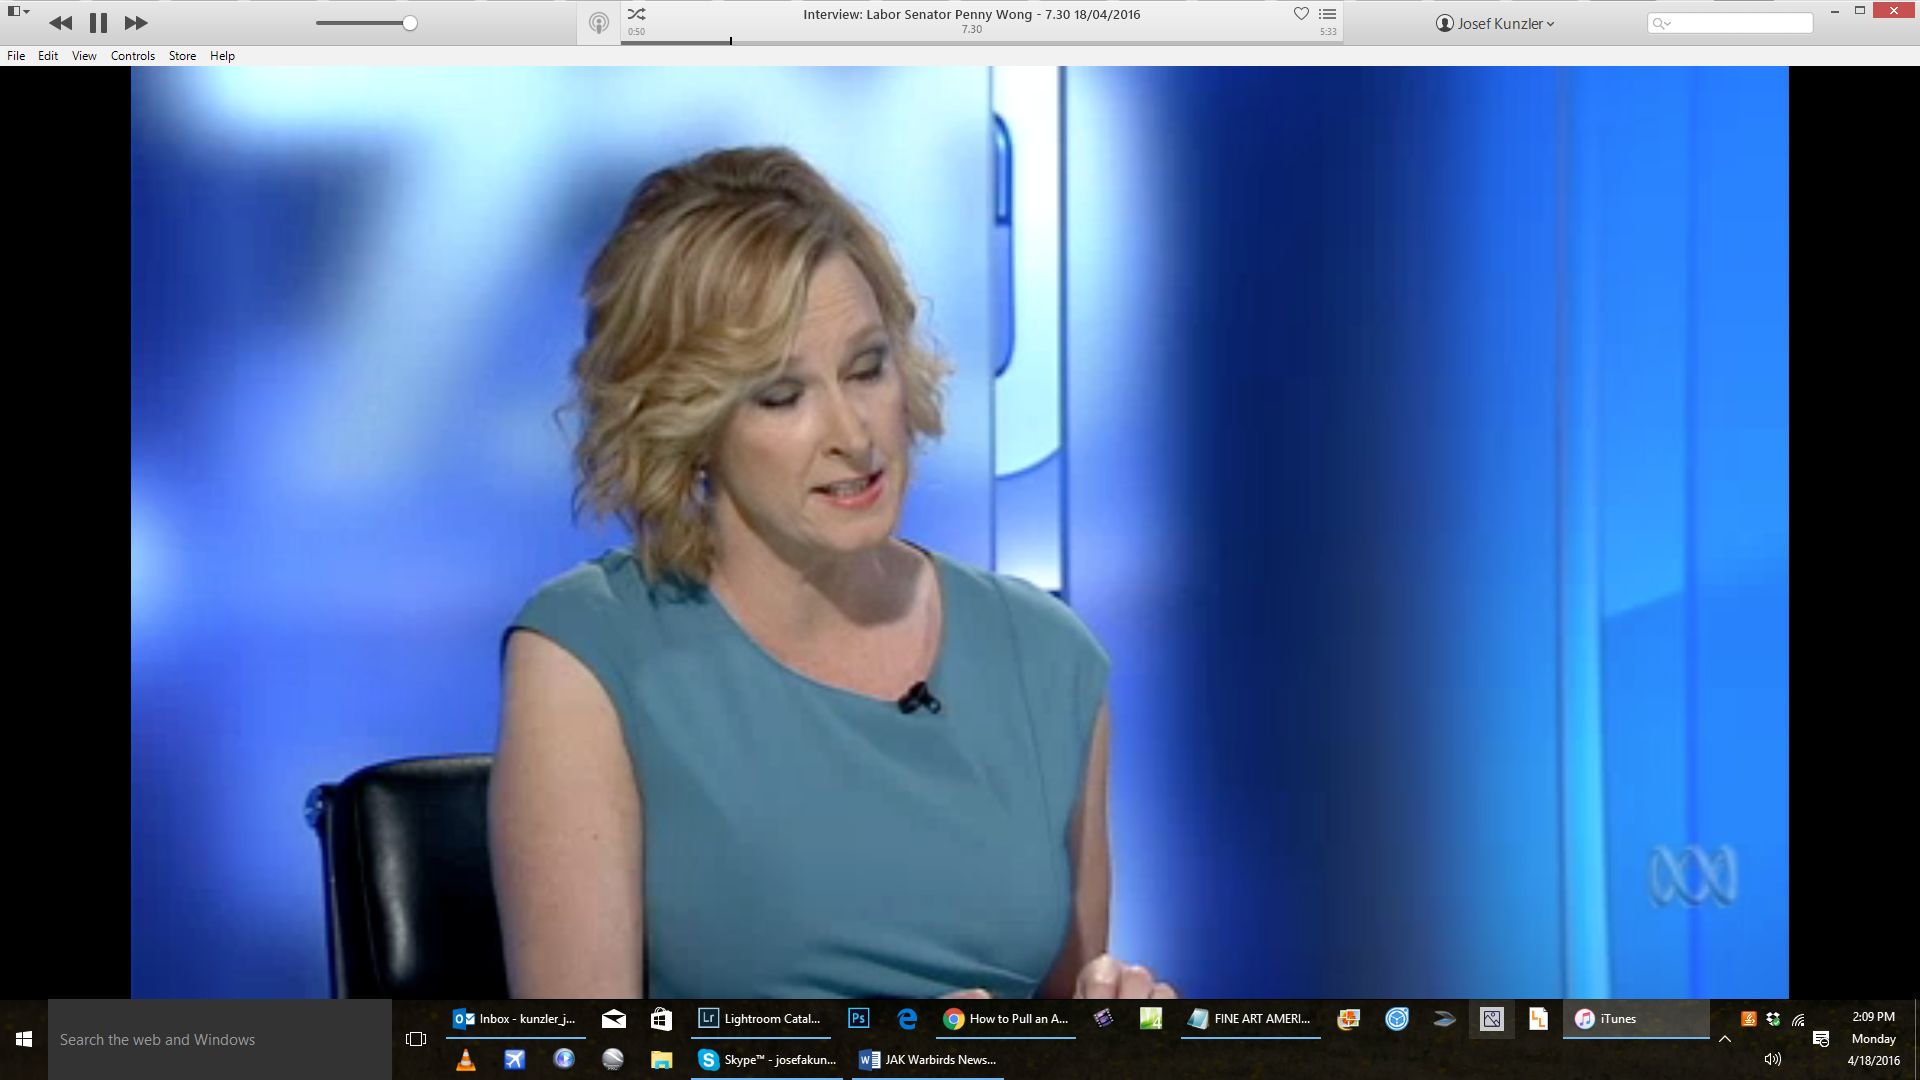Pause the playing interview
Screen dimensions: 1920x1080
click(98, 23)
